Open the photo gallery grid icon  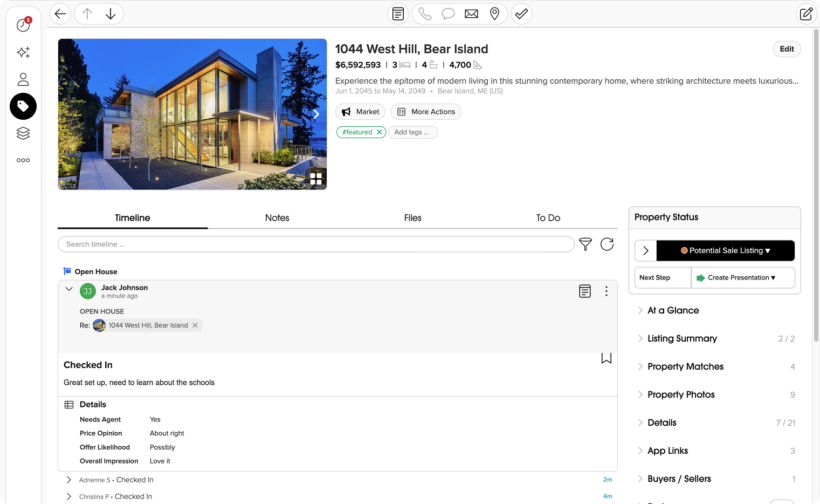click(x=316, y=179)
